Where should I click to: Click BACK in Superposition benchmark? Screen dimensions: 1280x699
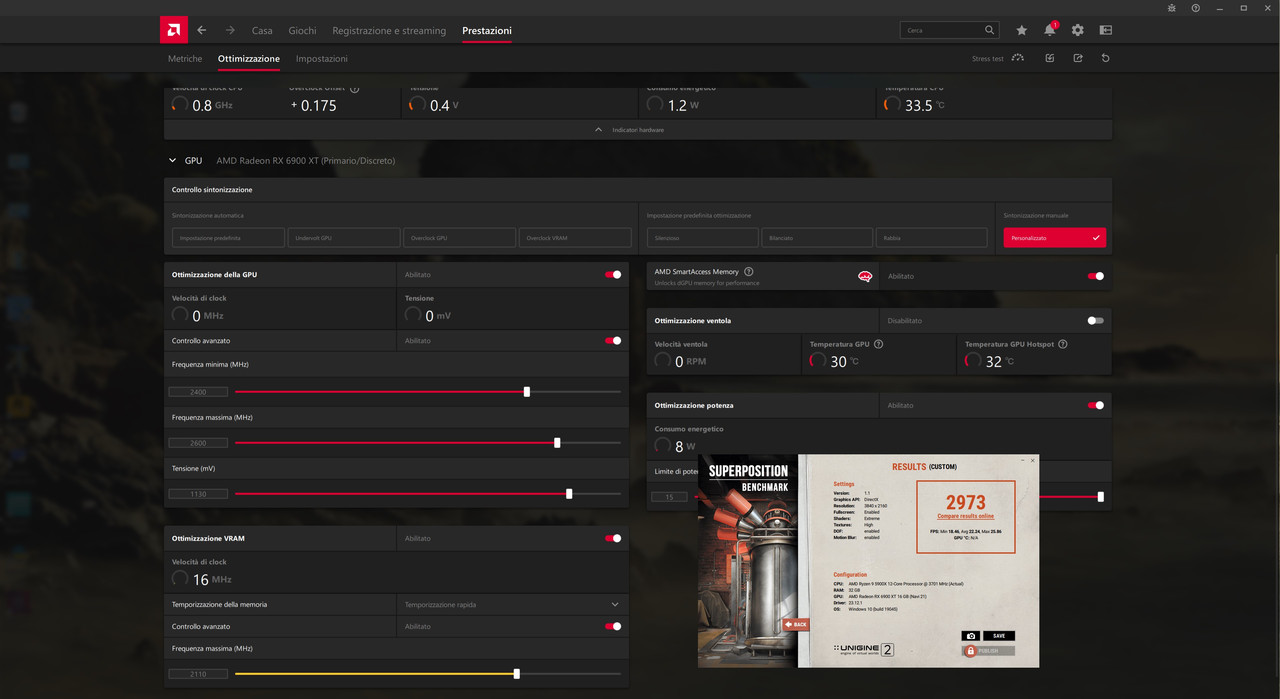[x=796, y=624]
